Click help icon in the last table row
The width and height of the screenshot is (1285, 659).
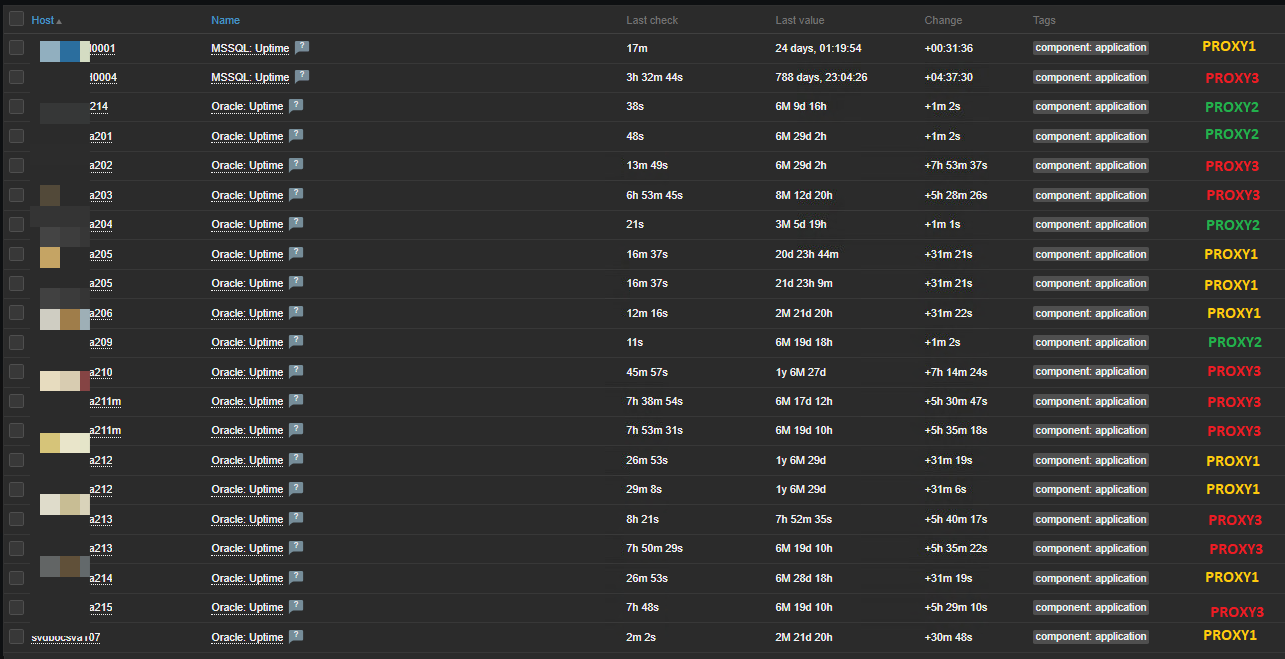pos(296,637)
